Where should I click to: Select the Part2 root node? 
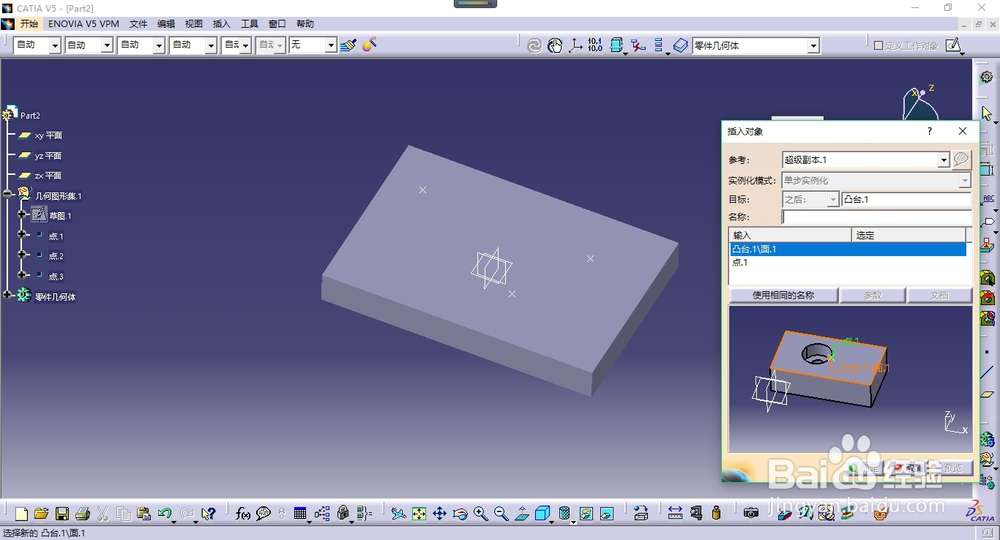click(30, 115)
